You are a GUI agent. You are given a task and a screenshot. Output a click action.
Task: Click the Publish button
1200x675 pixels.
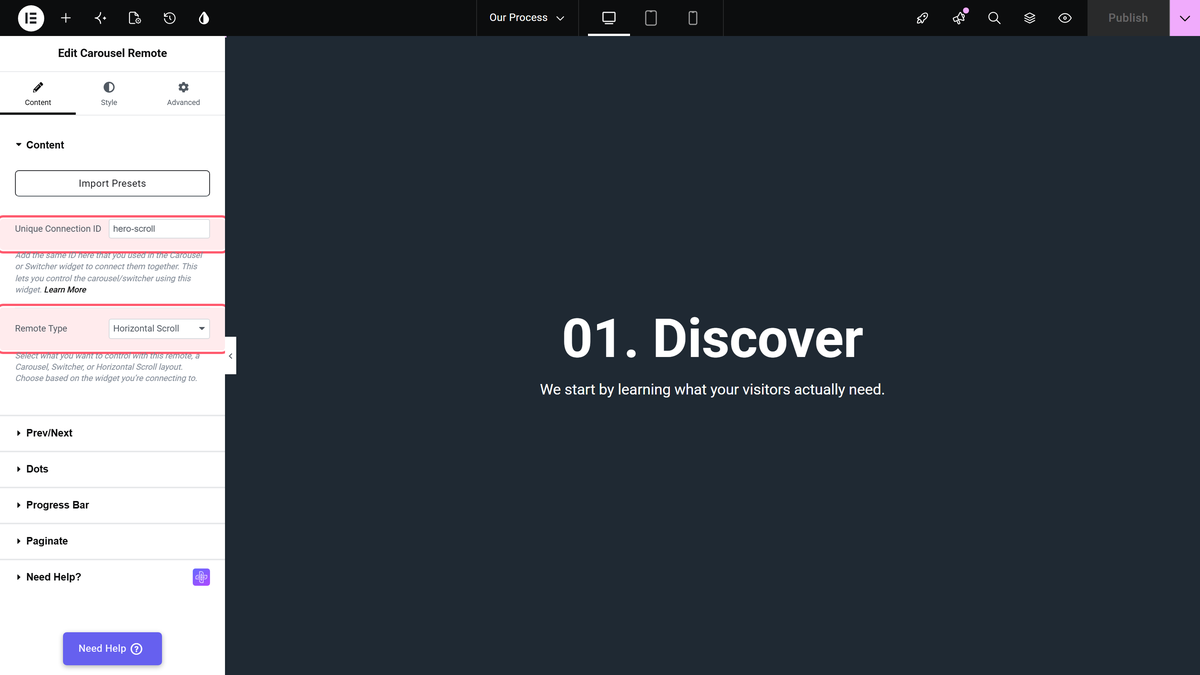click(x=1128, y=18)
